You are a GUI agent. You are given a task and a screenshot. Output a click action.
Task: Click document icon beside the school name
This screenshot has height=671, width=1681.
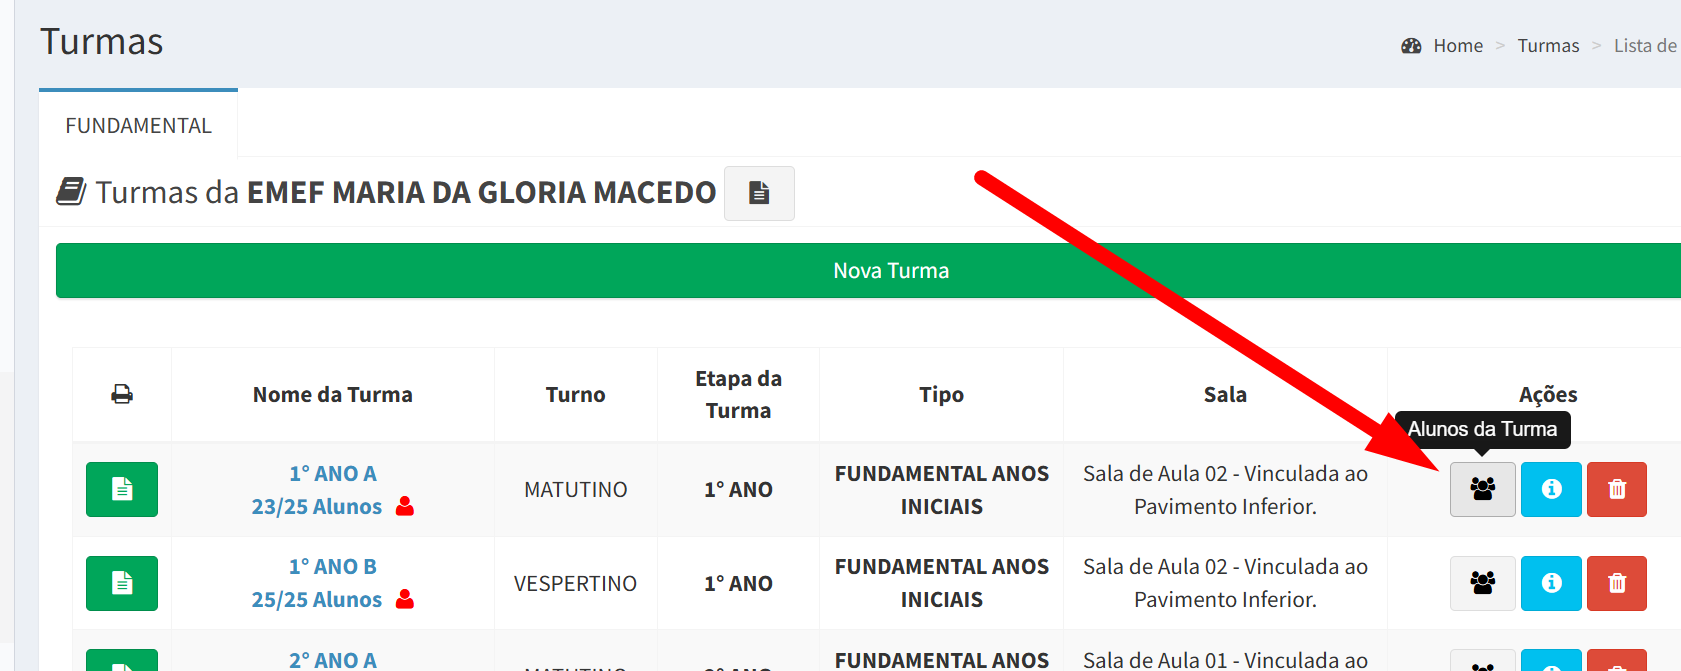tap(759, 193)
